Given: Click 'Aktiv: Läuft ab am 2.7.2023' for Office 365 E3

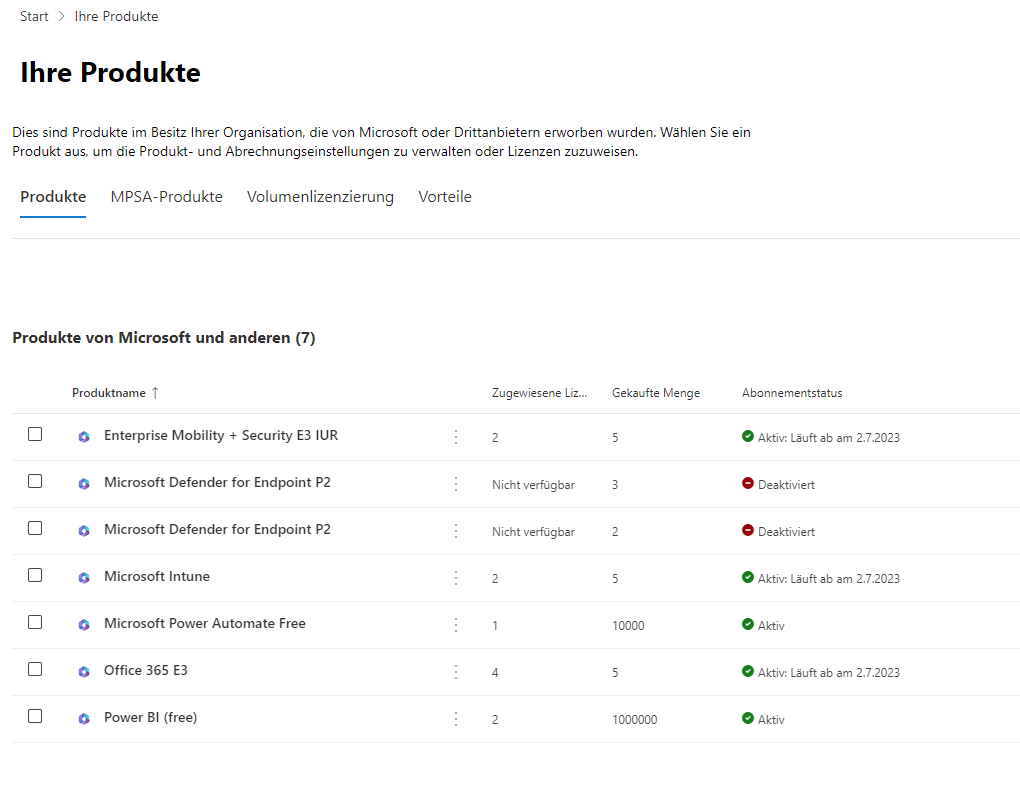Looking at the screenshot, I should click(829, 672).
